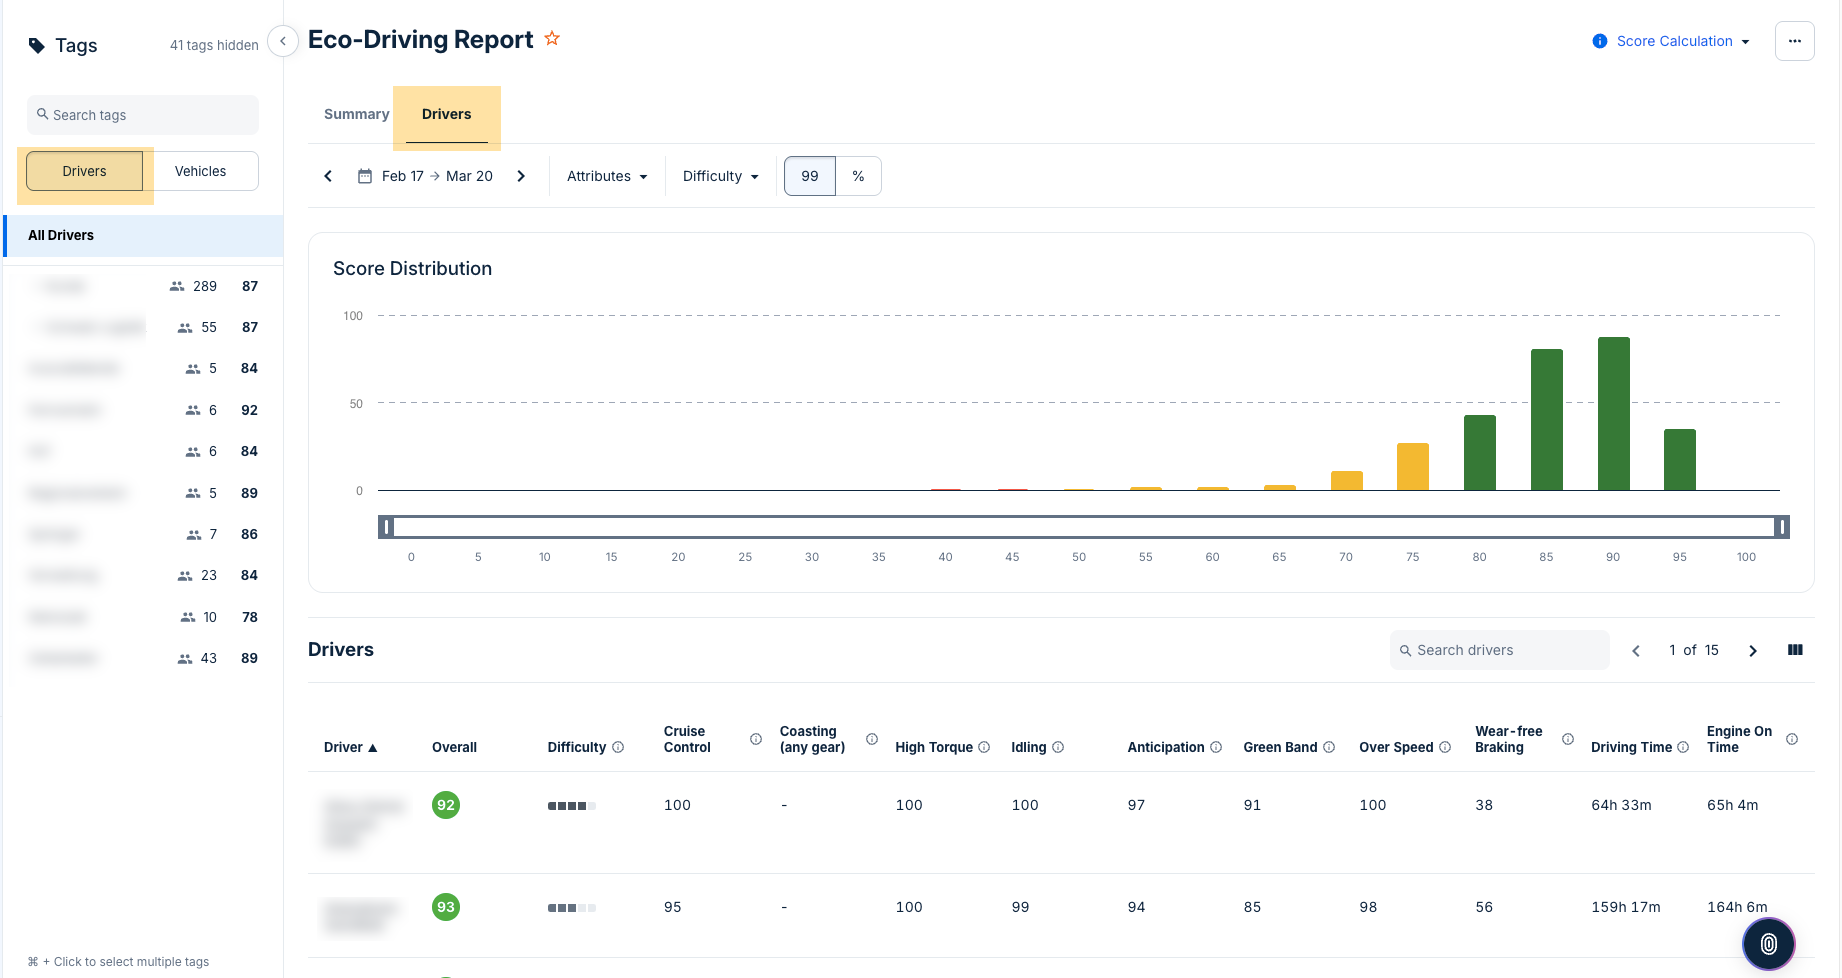Sort table by Driver column header
This screenshot has height=978, width=1842.
click(350, 747)
